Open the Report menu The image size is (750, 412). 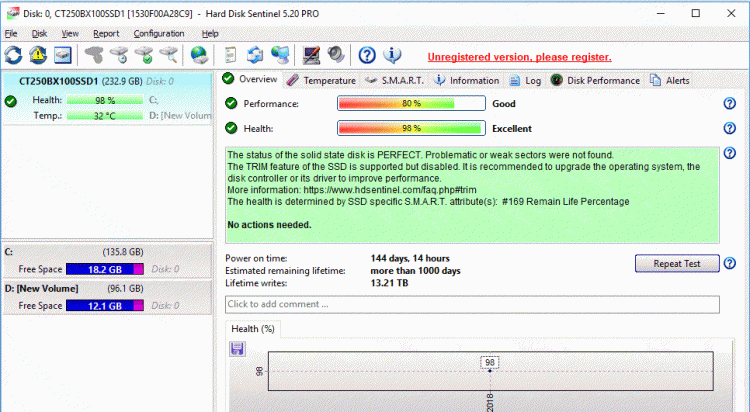[106, 33]
